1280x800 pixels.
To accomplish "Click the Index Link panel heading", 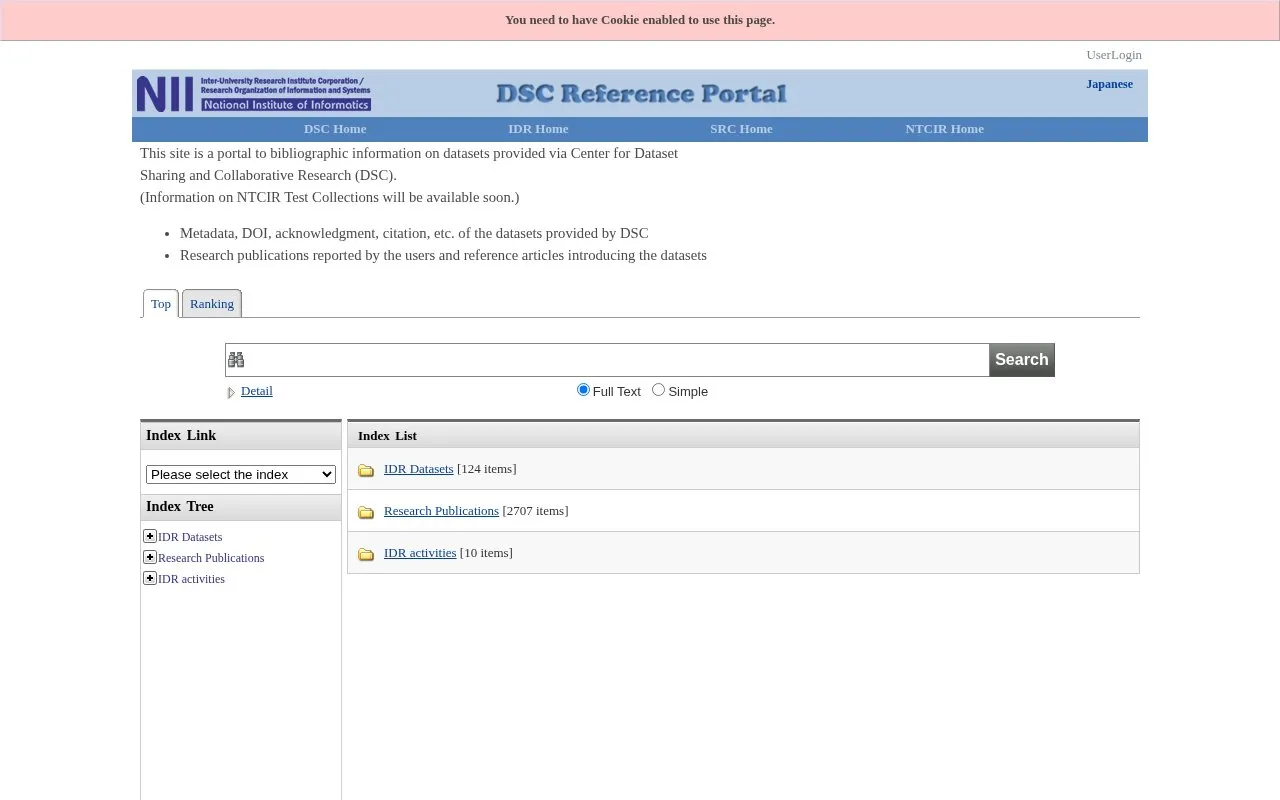I will (181, 435).
